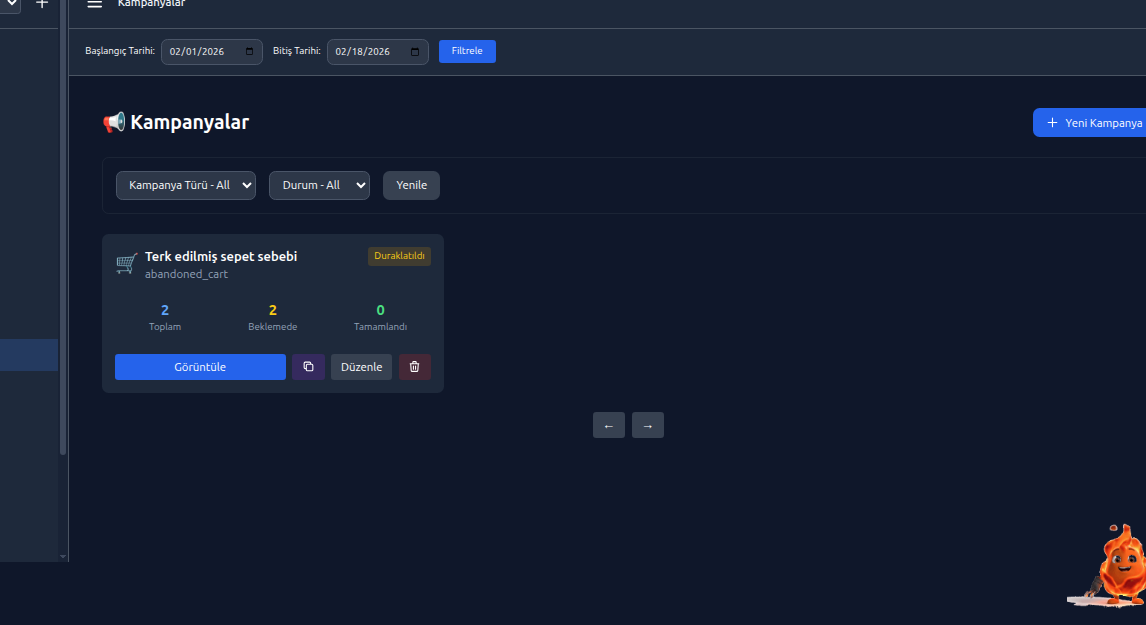This screenshot has width=1146, height=625.
Task: Click the Tamamlandı counter on the campaign card
Action: coord(380,317)
